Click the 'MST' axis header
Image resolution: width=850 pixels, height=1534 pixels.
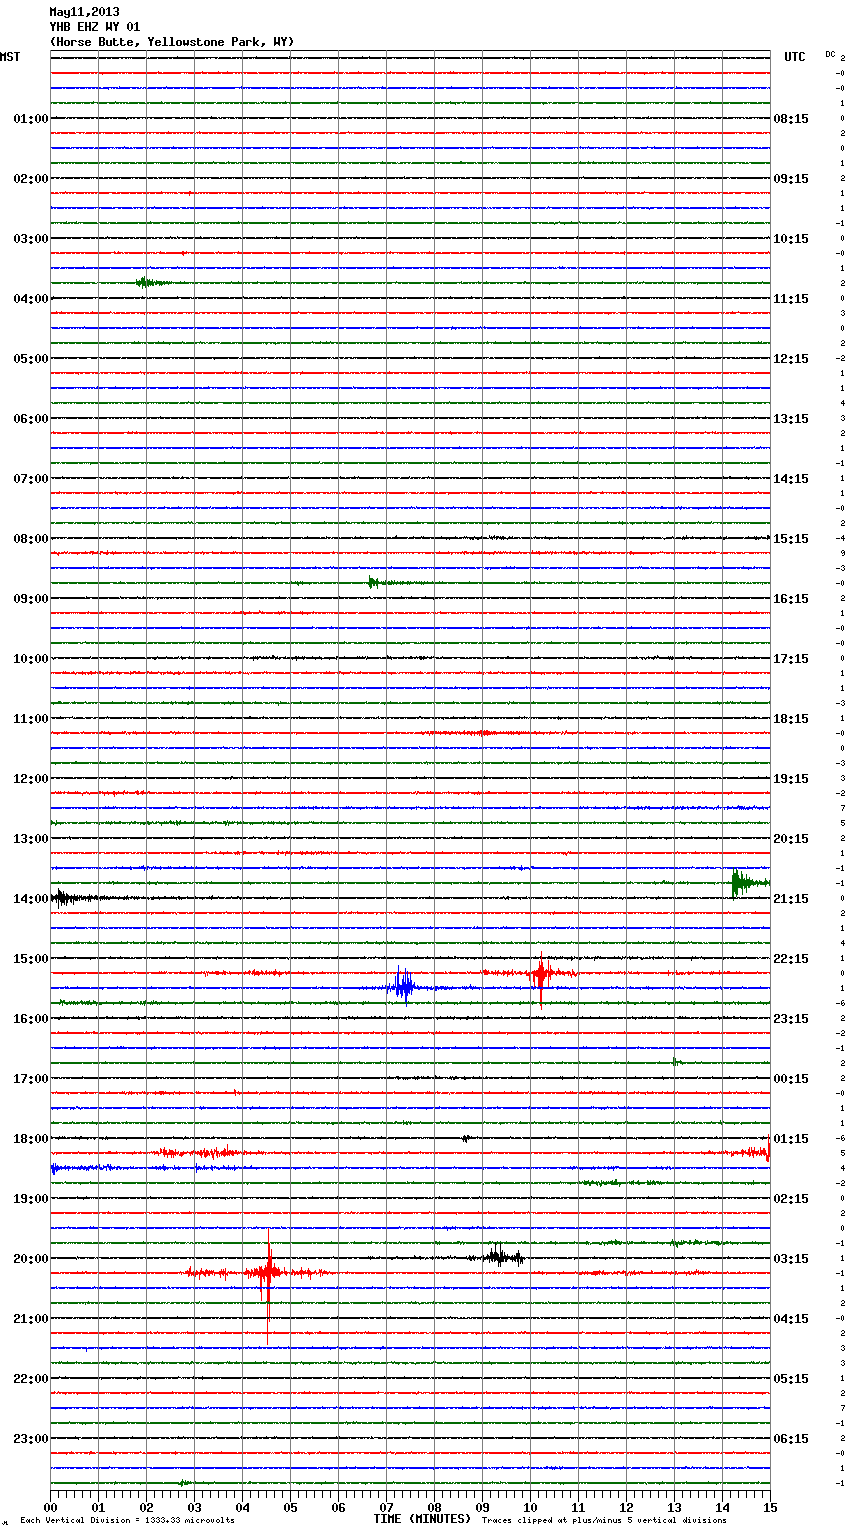(x=10, y=57)
